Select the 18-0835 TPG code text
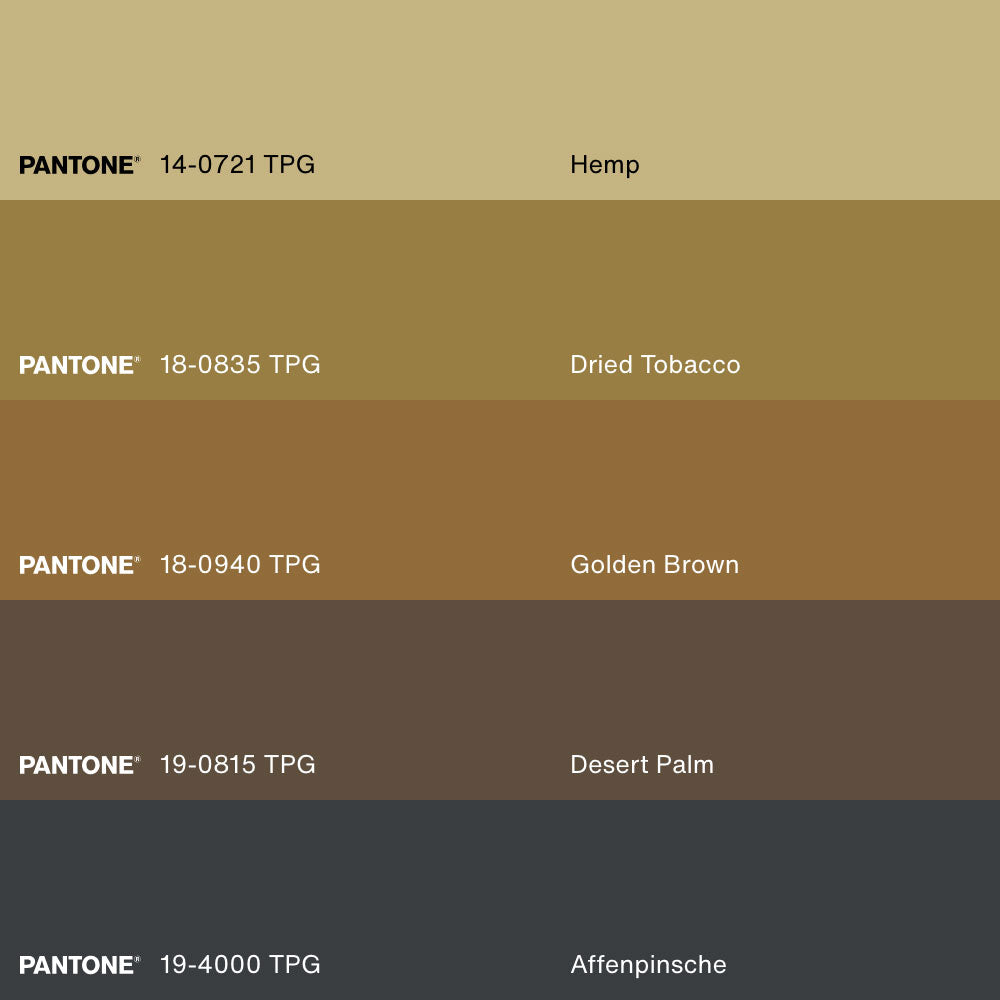Viewport: 1000px width, 1000px height. click(240, 365)
